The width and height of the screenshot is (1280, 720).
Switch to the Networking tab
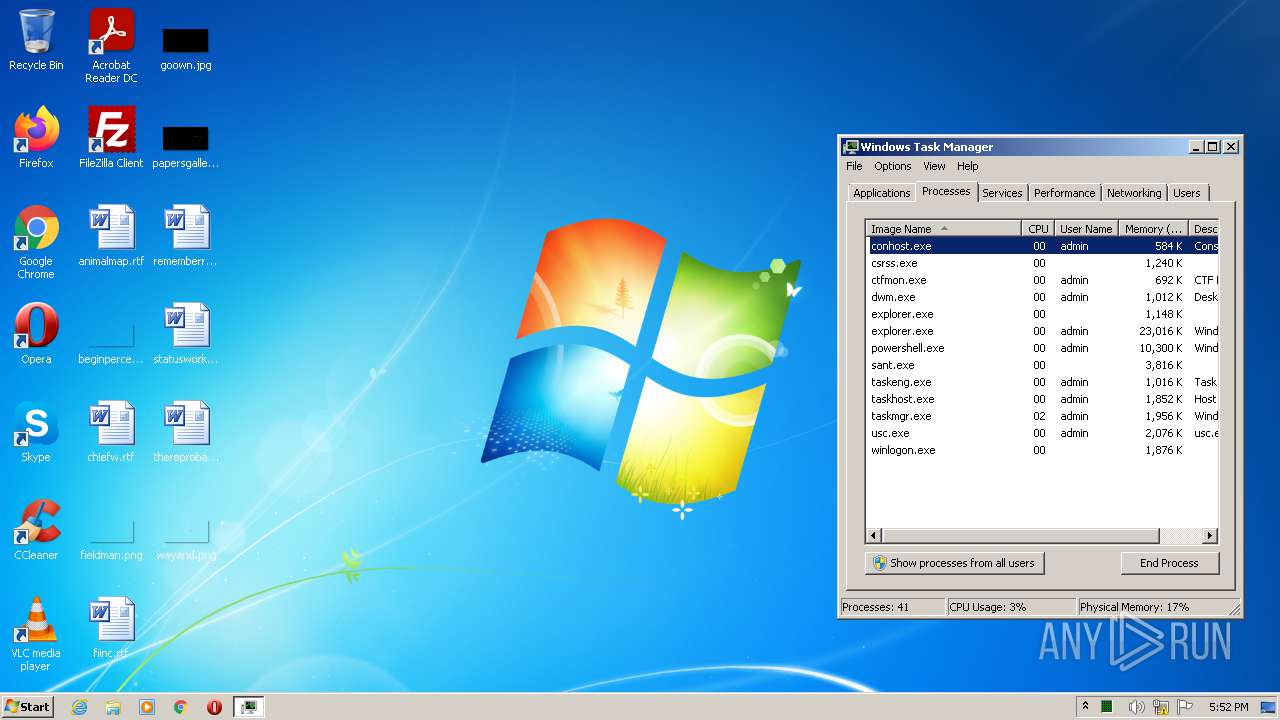1134,193
